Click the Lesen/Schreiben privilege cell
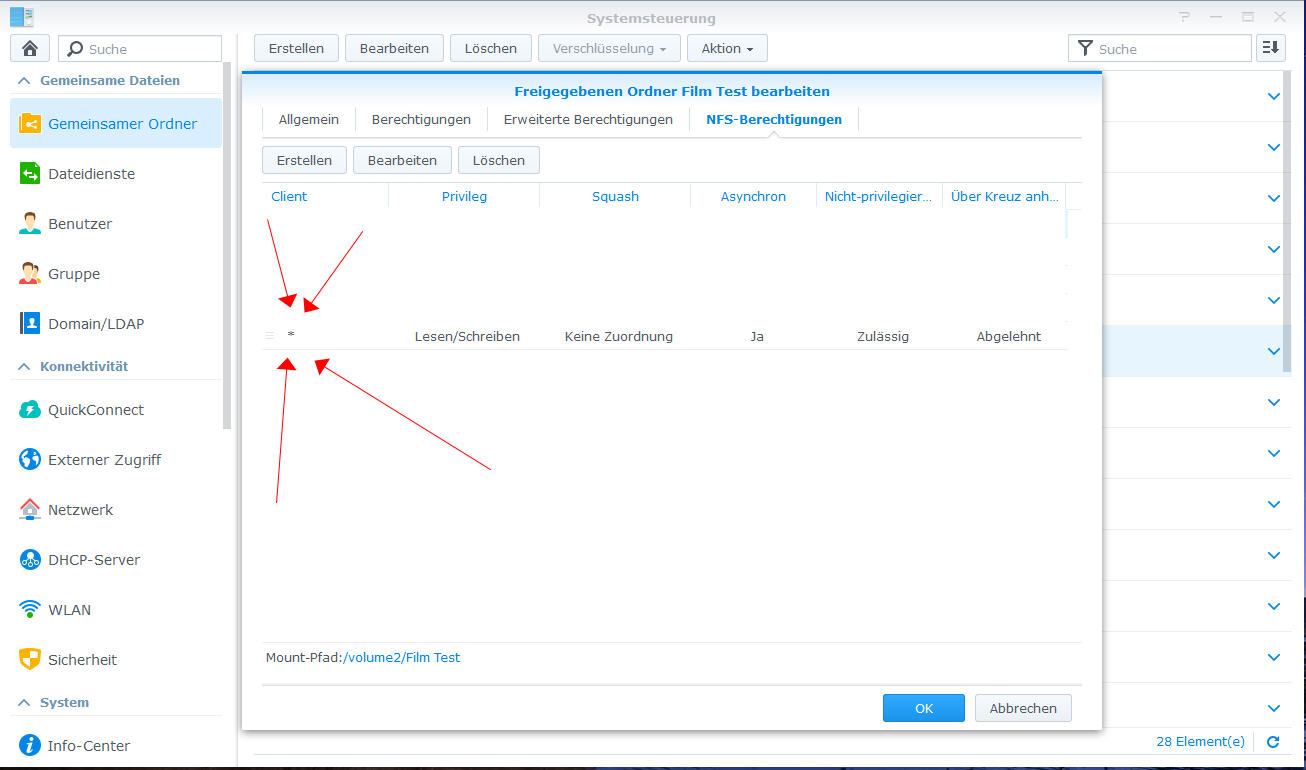1306x770 pixels. tap(467, 337)
